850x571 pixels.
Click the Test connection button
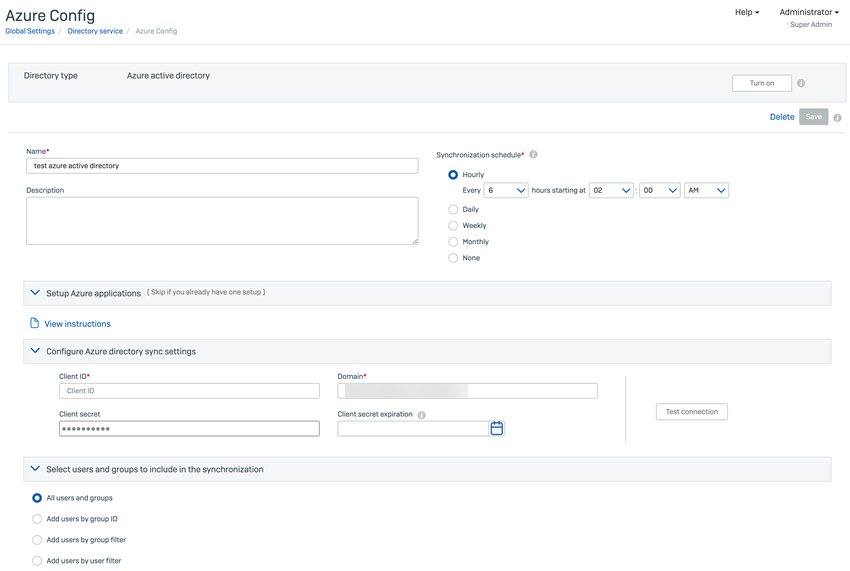coord(691,411)
